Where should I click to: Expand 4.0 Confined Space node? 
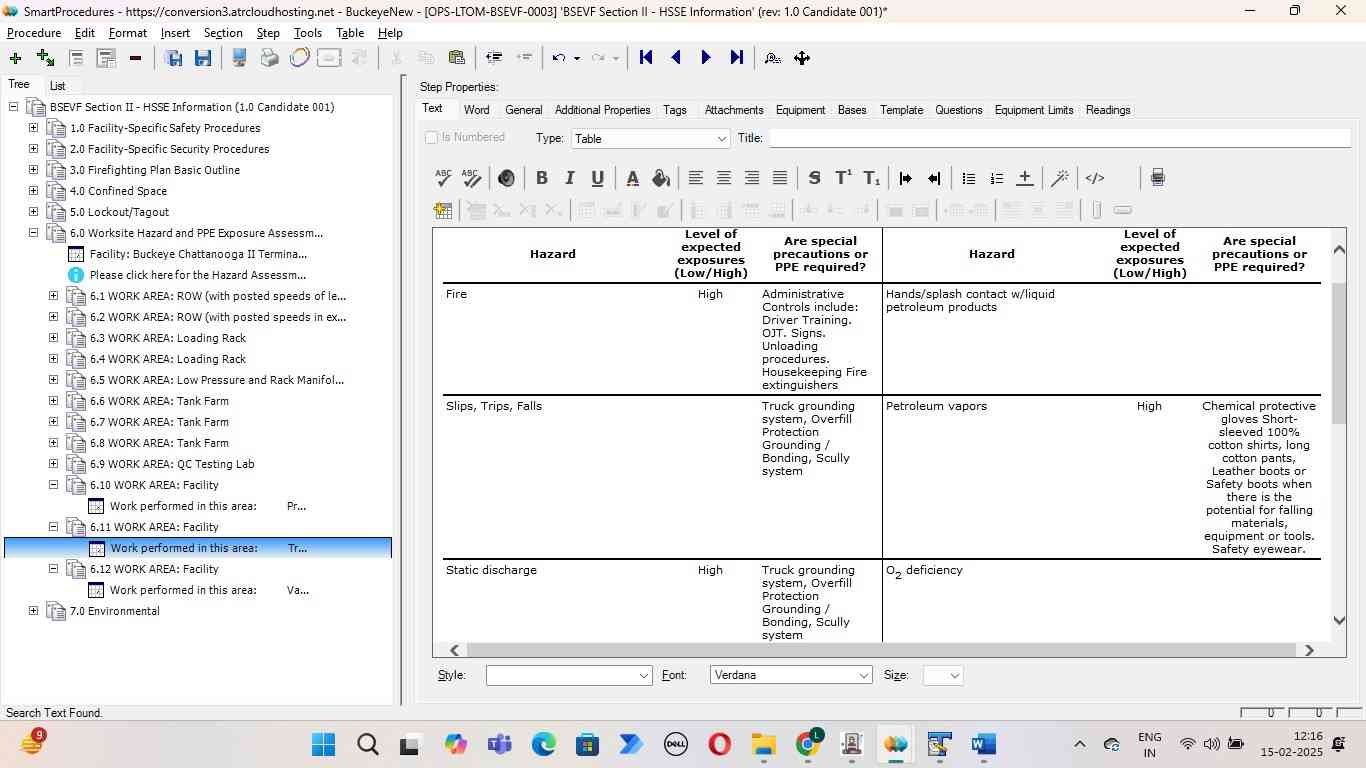pyautogui.click(x=33, y=191)
